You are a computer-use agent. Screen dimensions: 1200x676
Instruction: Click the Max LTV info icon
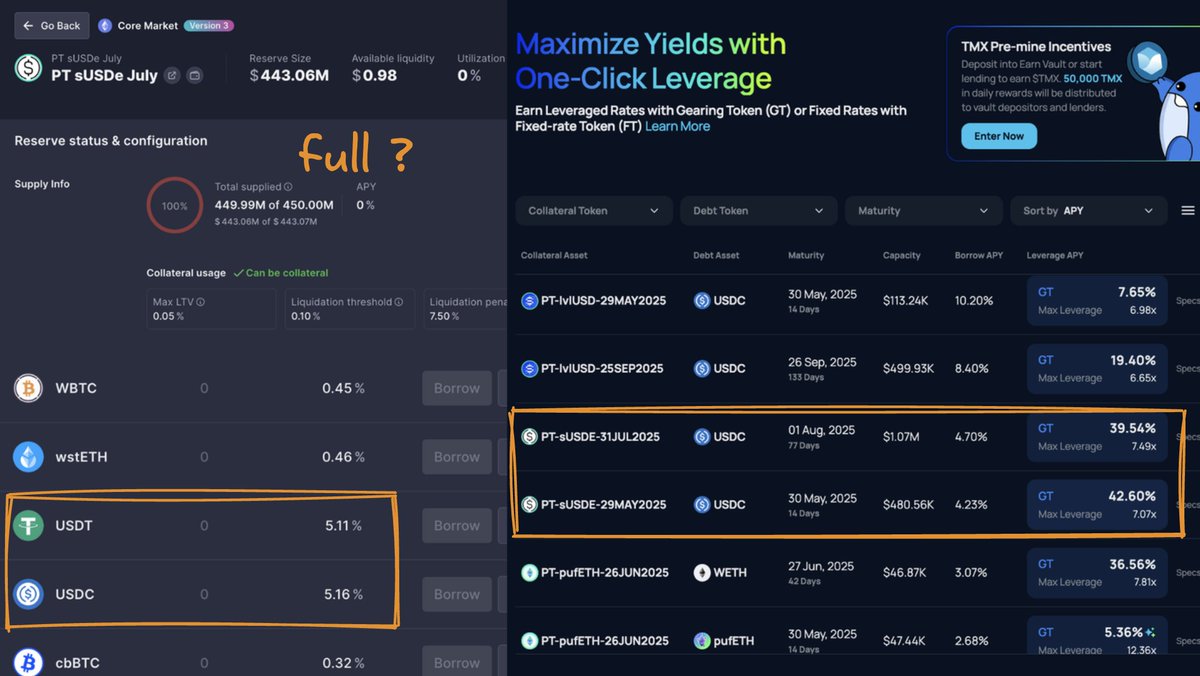(x=201, y=302)
